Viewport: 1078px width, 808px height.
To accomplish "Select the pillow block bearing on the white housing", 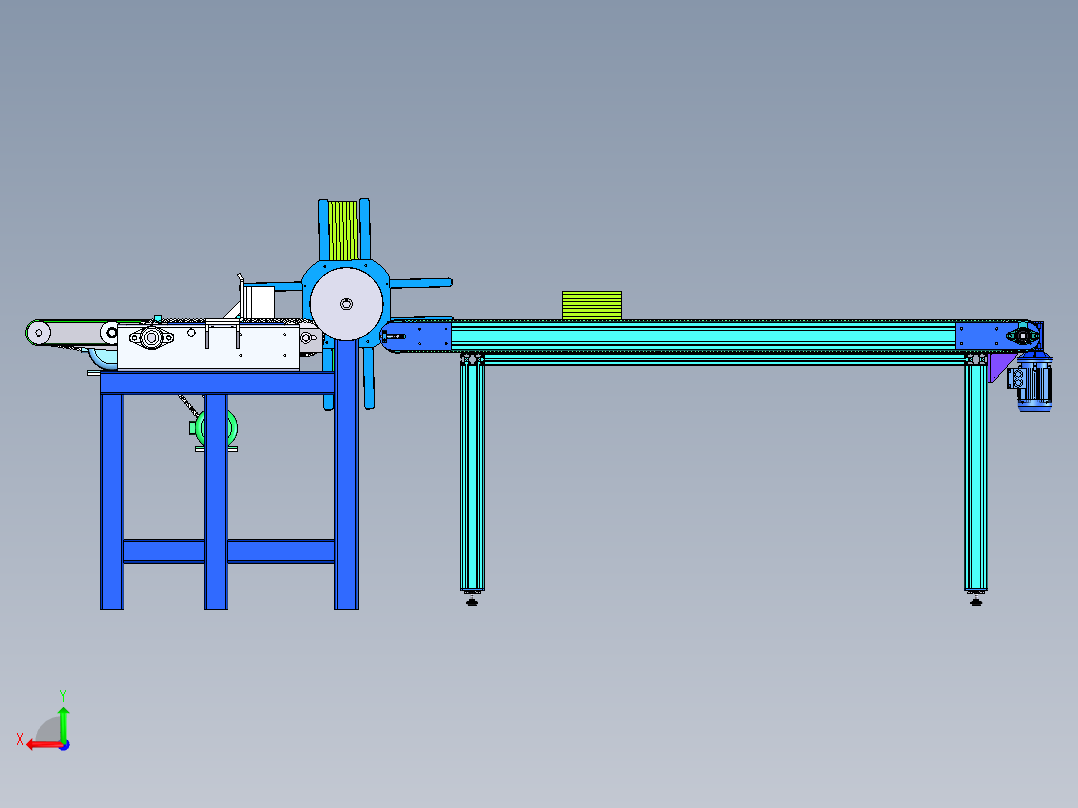I will tap(151, 338).
